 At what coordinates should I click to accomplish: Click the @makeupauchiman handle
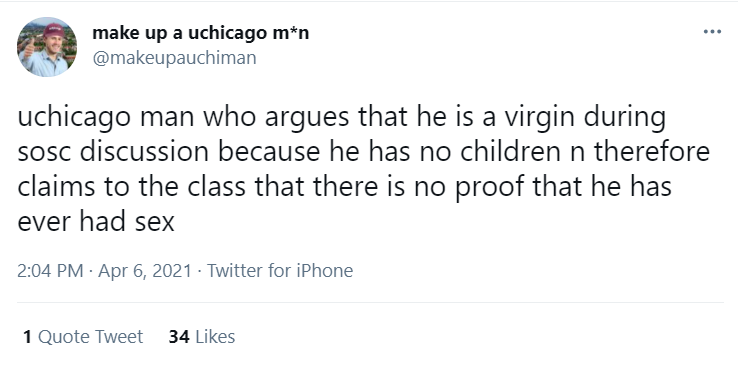tap(174, 58)
